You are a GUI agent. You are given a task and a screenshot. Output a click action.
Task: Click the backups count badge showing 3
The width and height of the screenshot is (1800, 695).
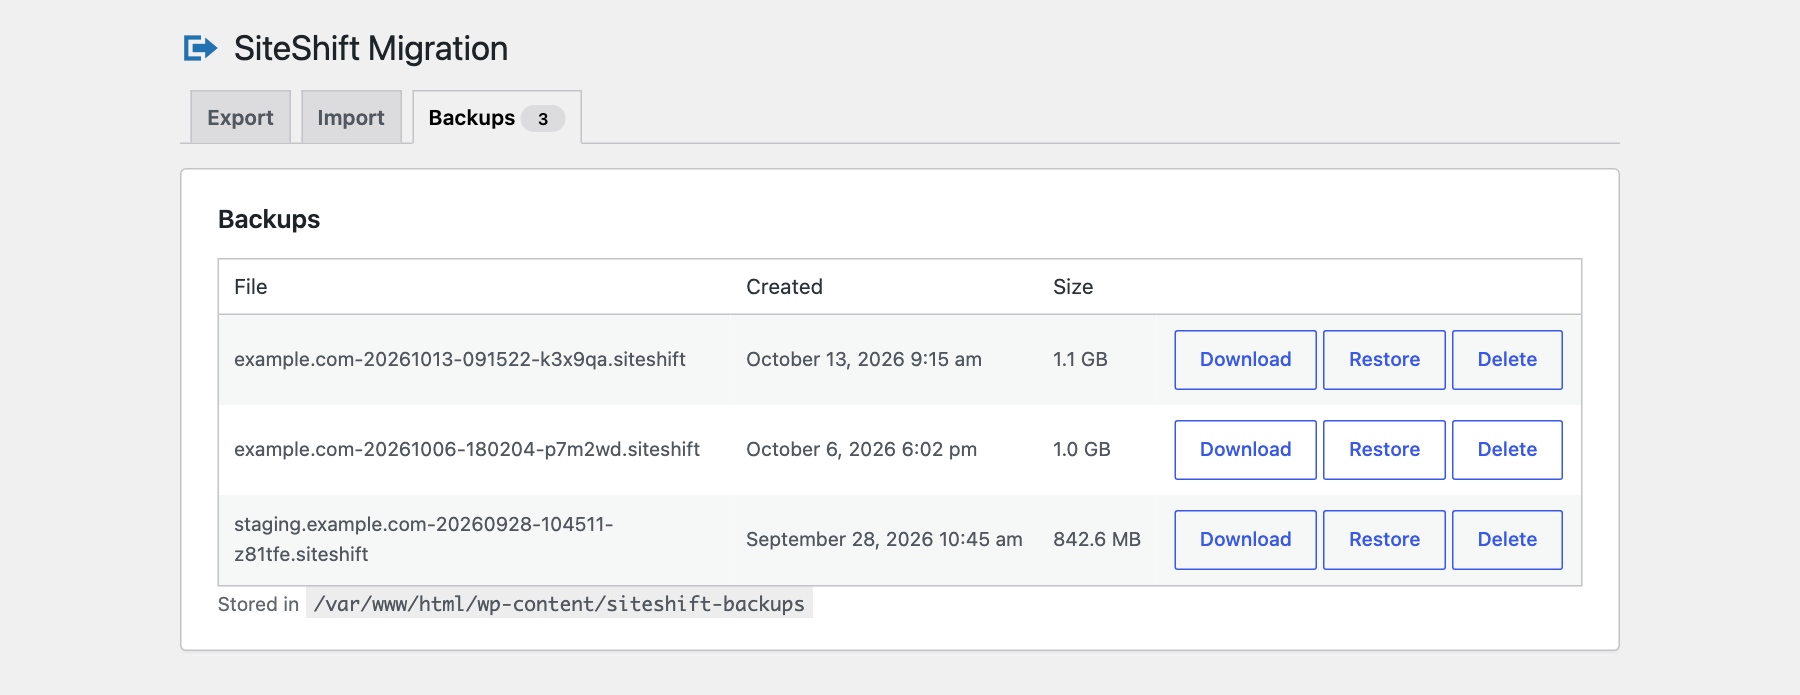pyautogui.click(x=543, y=119)
